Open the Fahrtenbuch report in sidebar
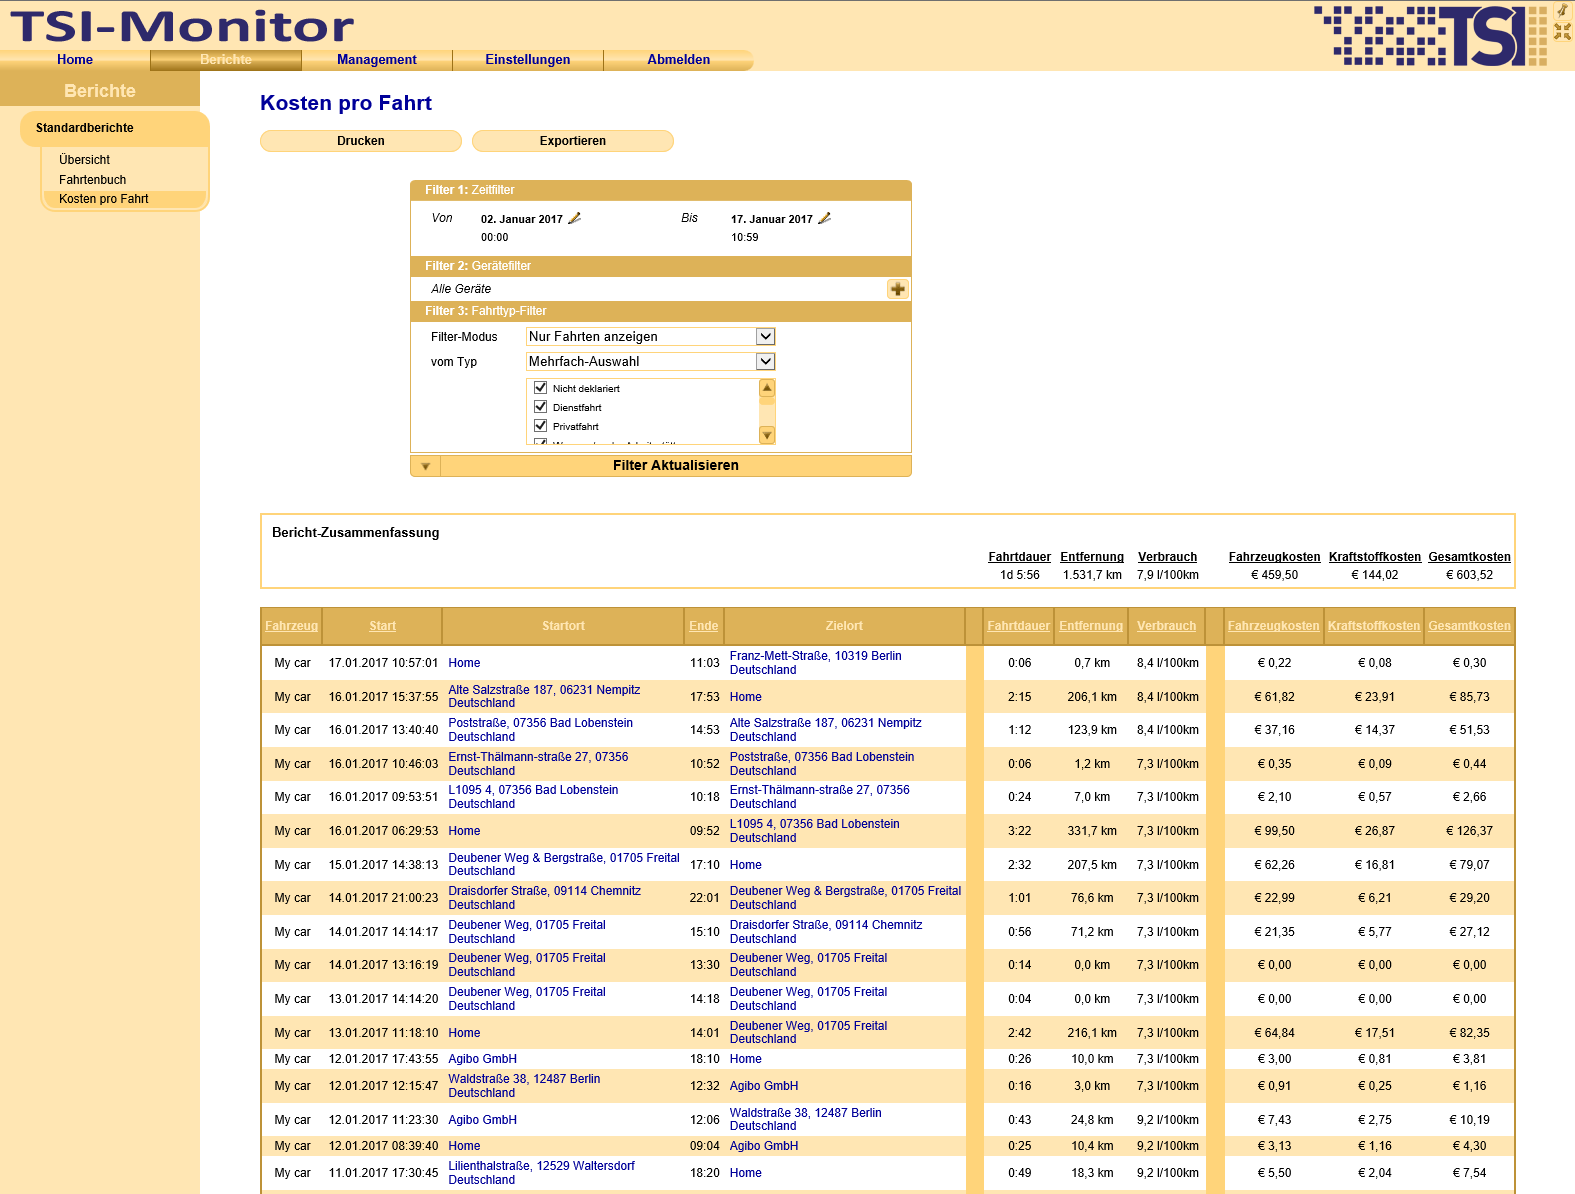The image size is (1575, 1194). 92,180
